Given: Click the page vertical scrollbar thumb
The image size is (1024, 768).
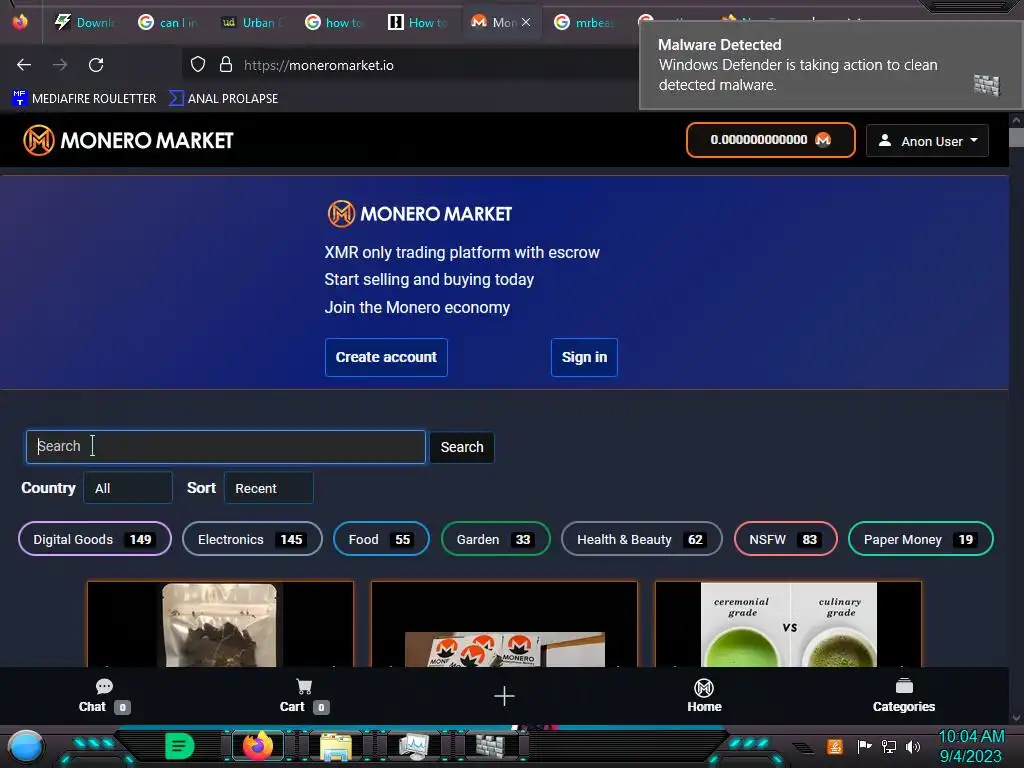Looking at the screenshot, I should [1016, 138].
